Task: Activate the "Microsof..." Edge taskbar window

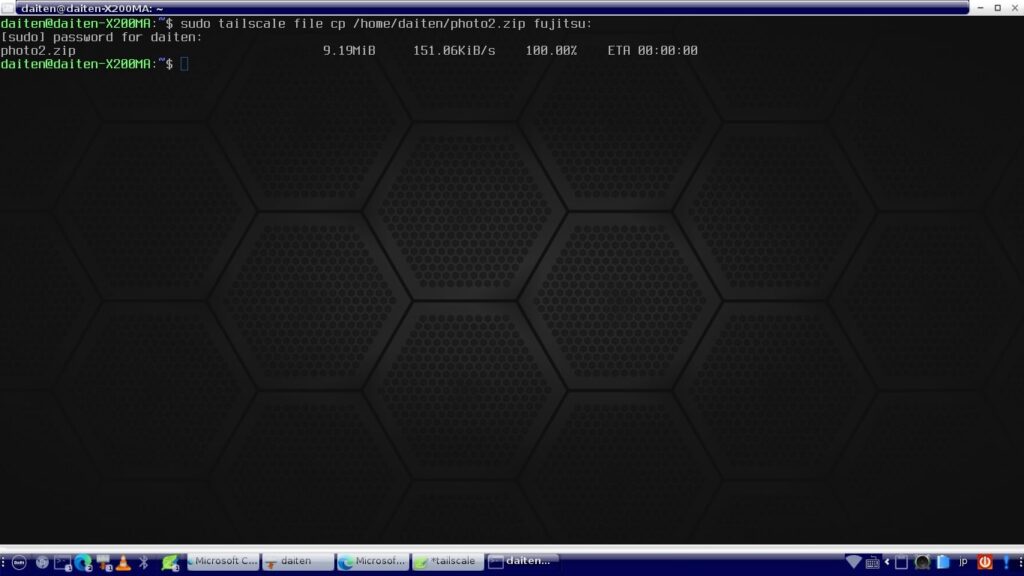Action: click(x=372, y=562)
